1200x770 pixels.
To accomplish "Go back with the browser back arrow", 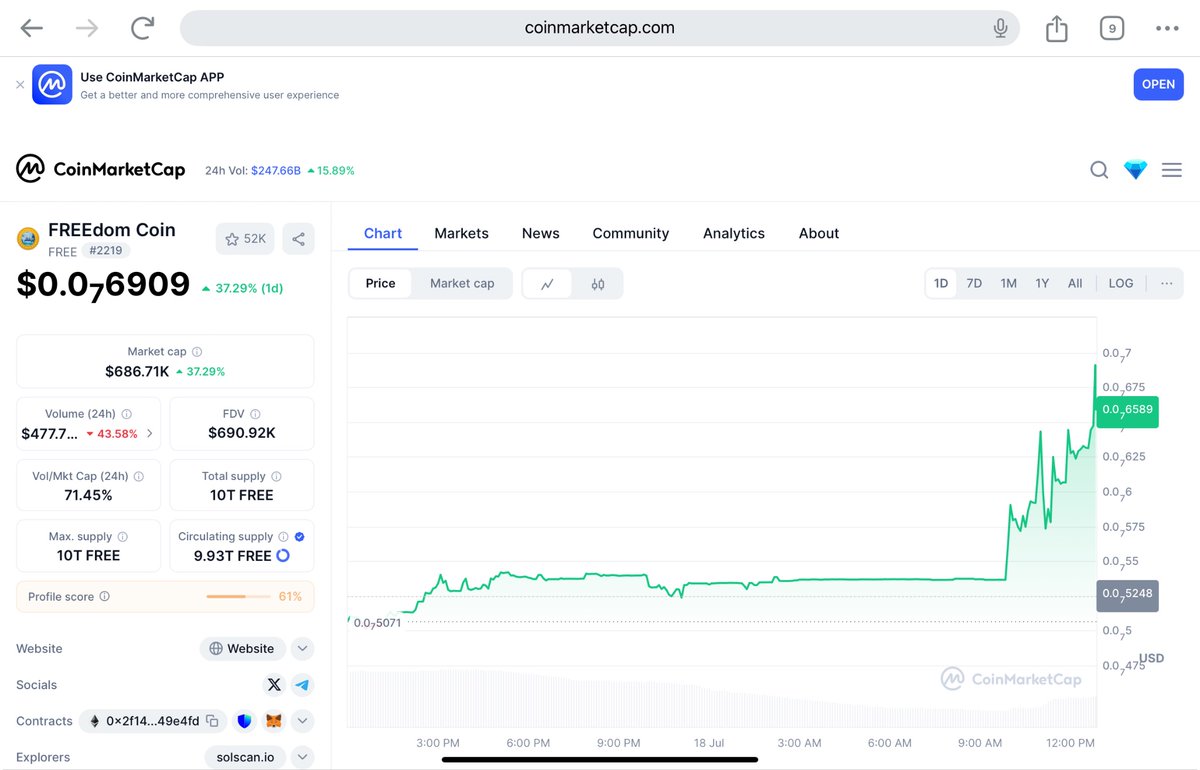I will [32, 28].
